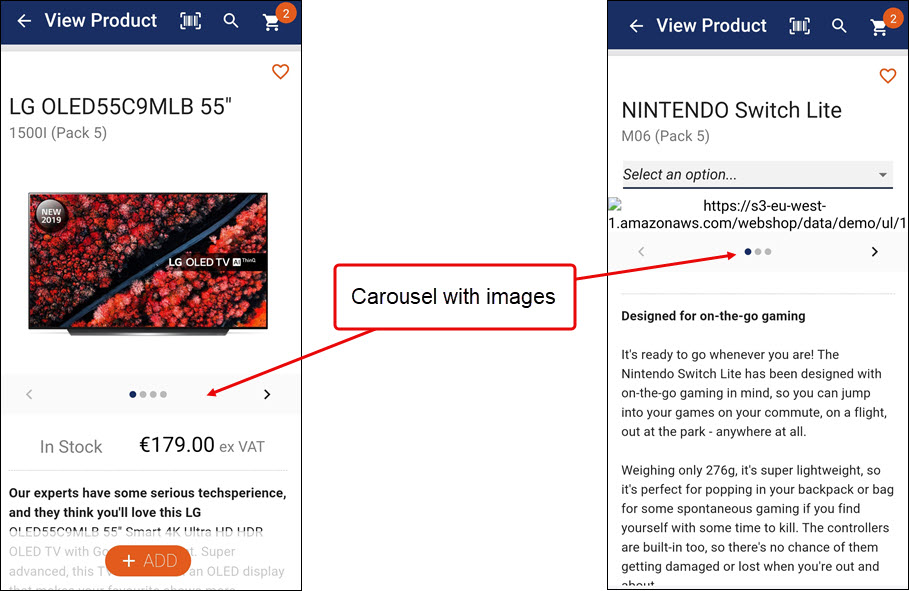This screenshot has width=909, height=591.
Task: Open the barcode scanner icon
Action: (x=191, y=20)
